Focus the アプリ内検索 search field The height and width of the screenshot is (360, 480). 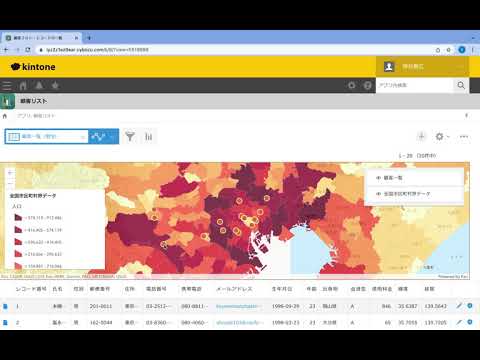coord(415,85)
